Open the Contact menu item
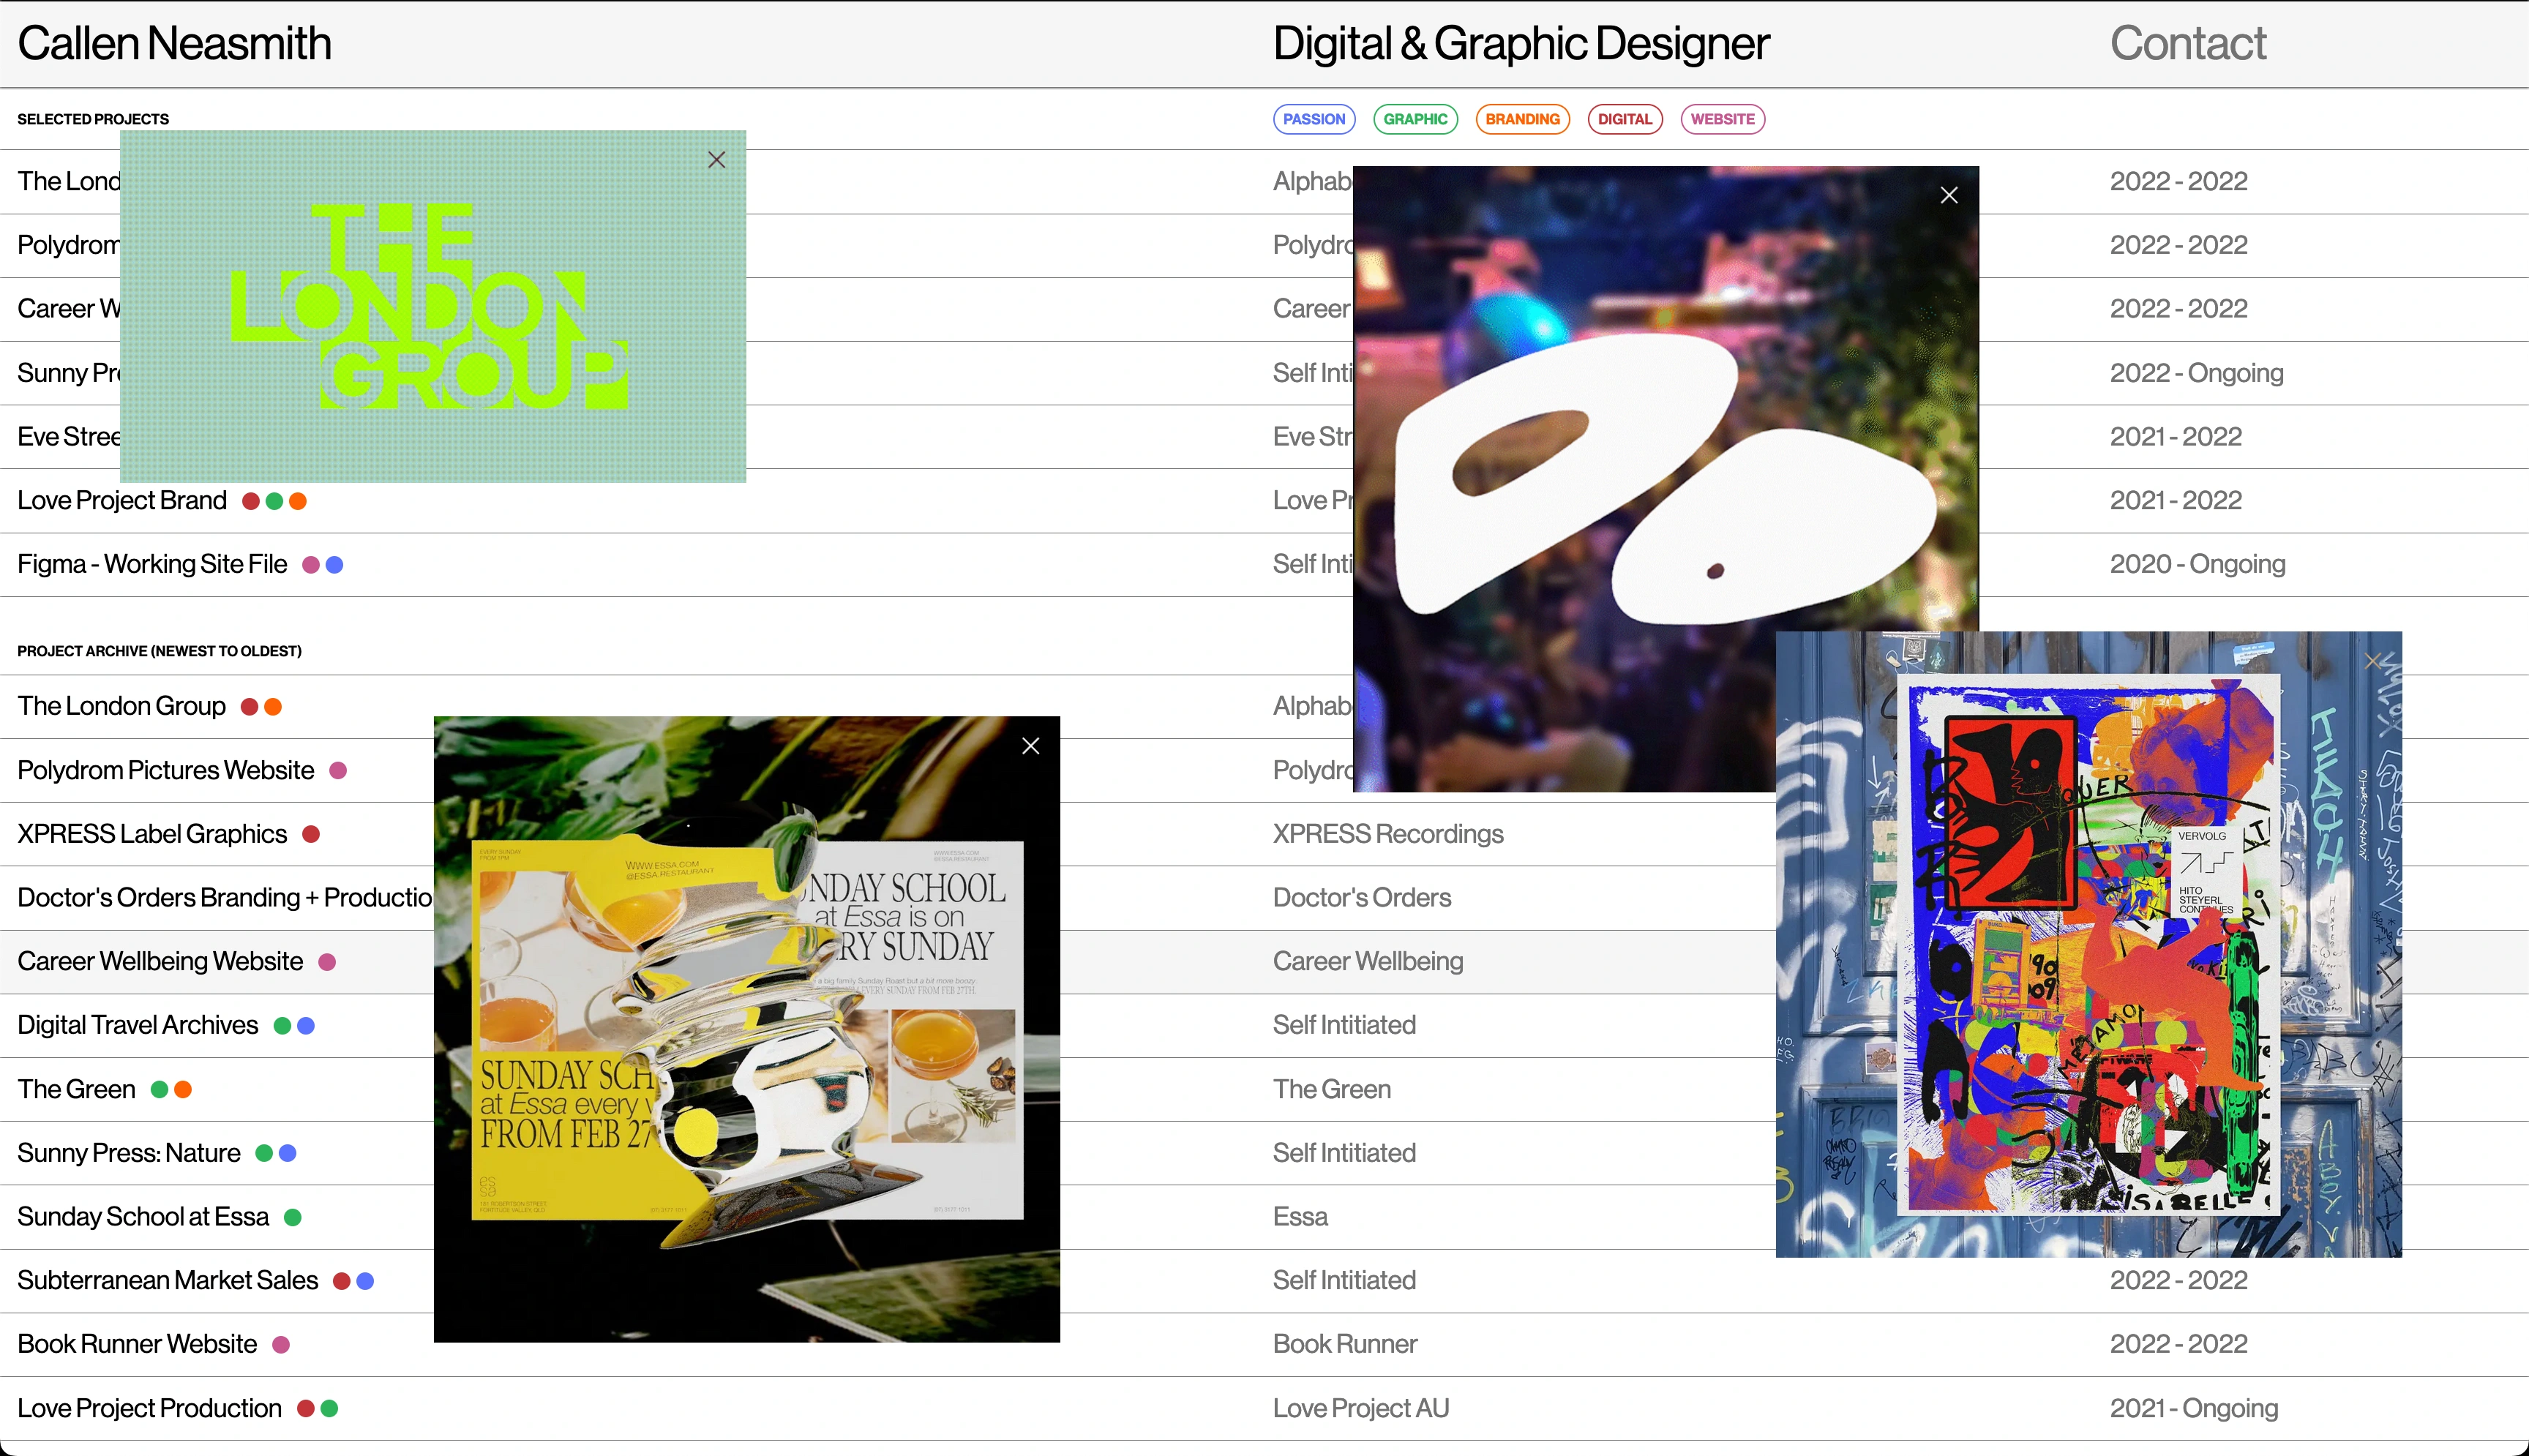The height and width of the screenshot is (1456, 2529). (2187, 42)
